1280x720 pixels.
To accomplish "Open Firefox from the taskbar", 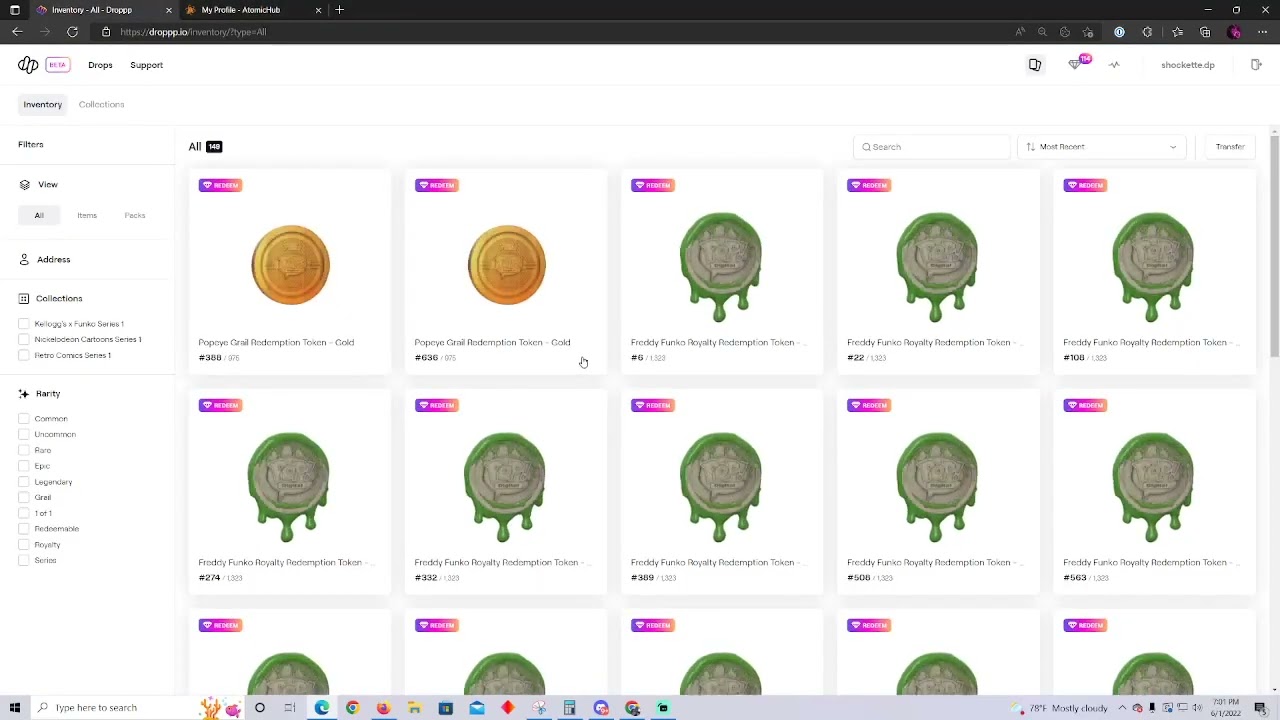I will point(383,708).
